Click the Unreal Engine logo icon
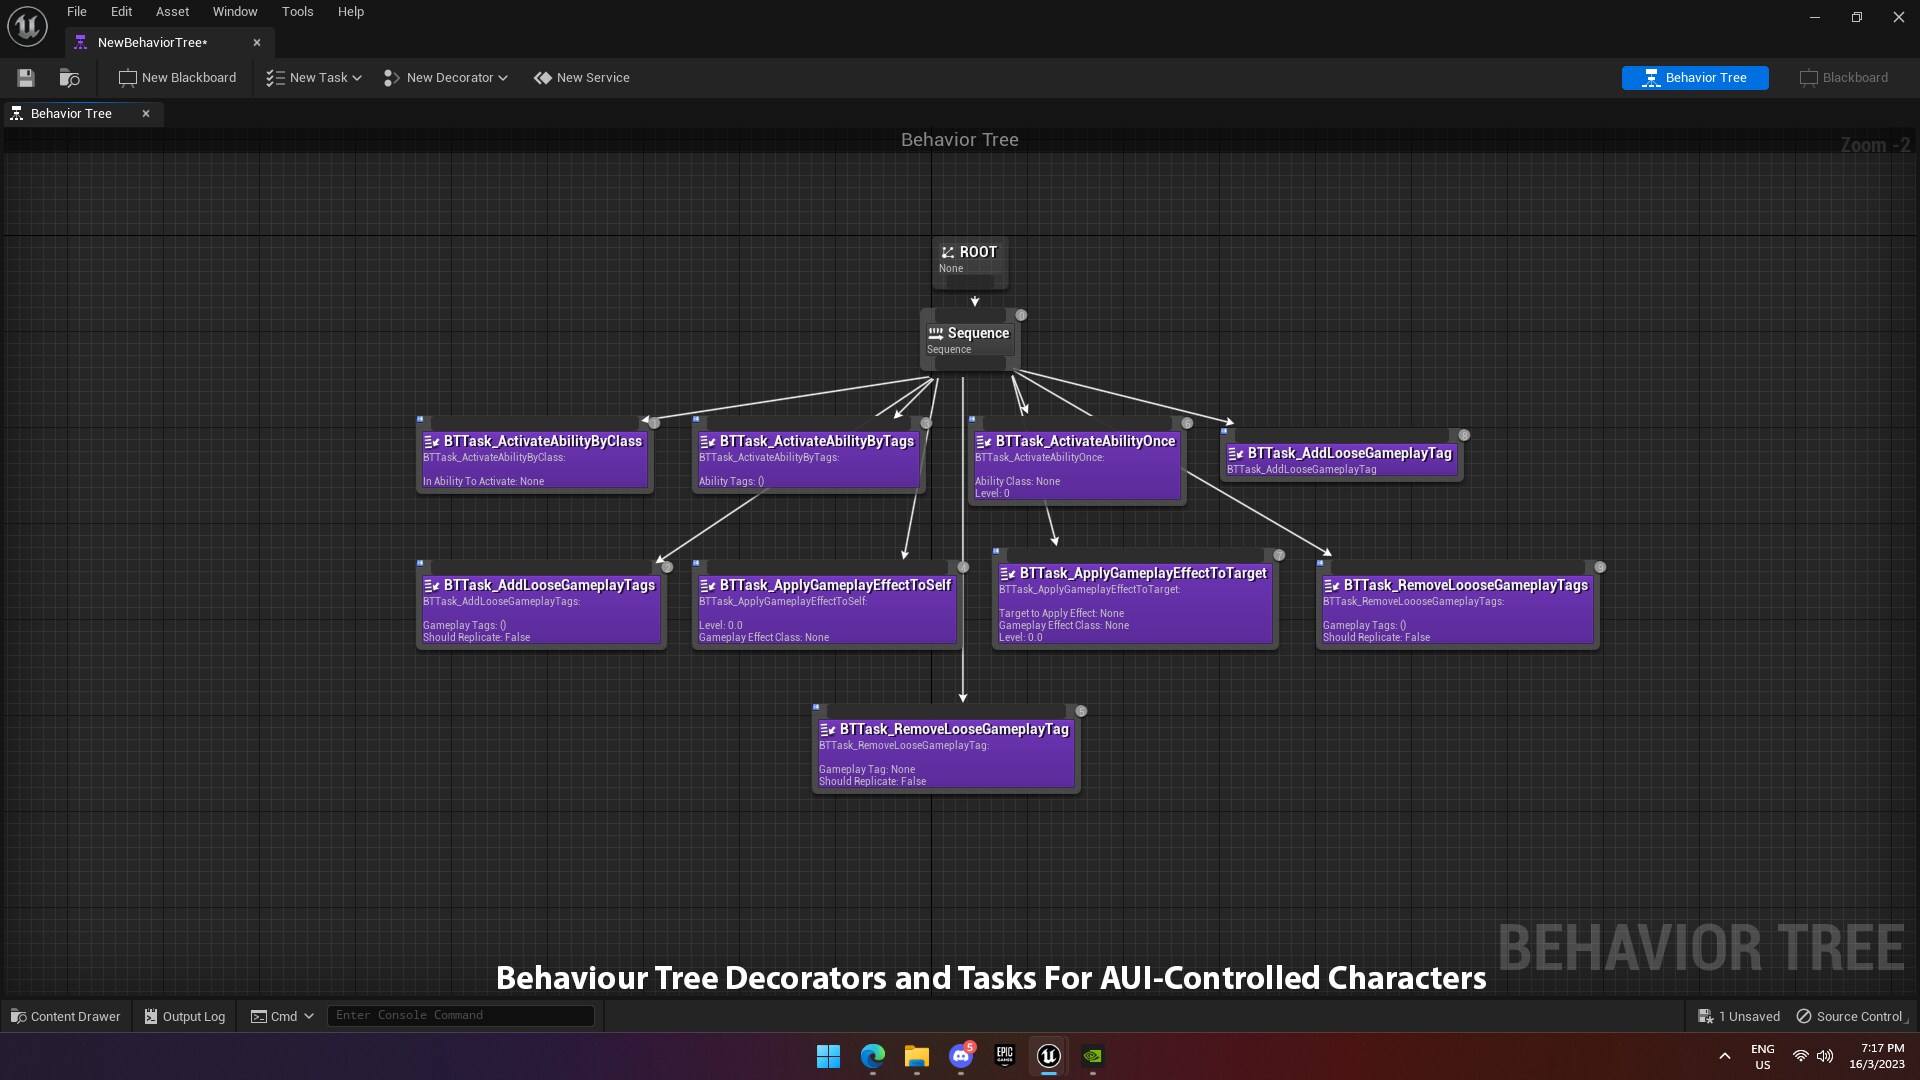Image resolution: width=1920 pixels, height=1080 pixels. point(27,26)
